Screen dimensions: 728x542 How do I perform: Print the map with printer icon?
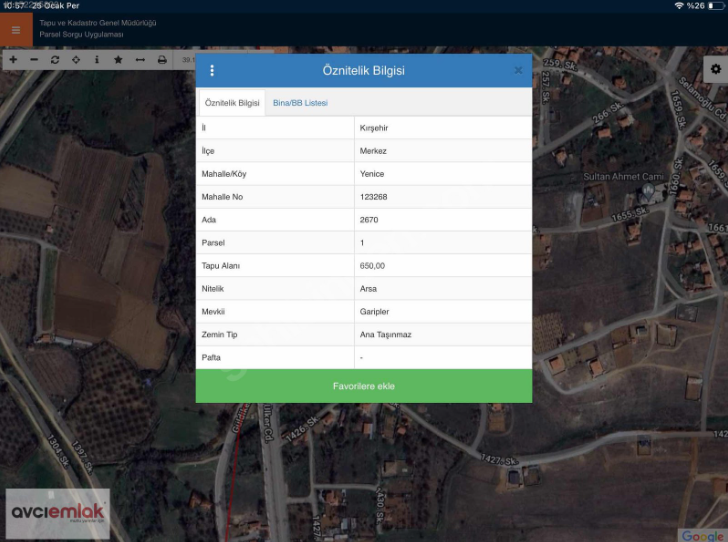coord(162,60)
